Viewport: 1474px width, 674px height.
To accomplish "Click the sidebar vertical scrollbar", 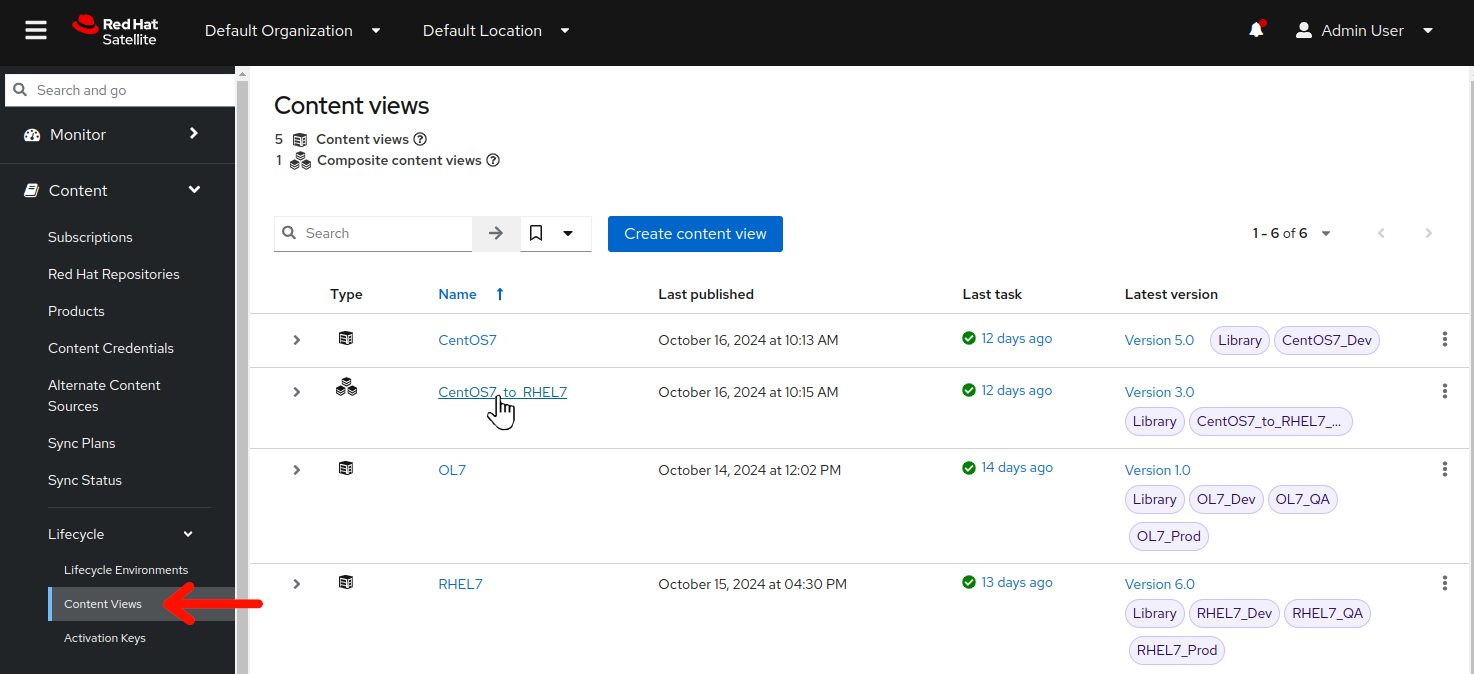I will pyautogui.click(x=241, y=370).
